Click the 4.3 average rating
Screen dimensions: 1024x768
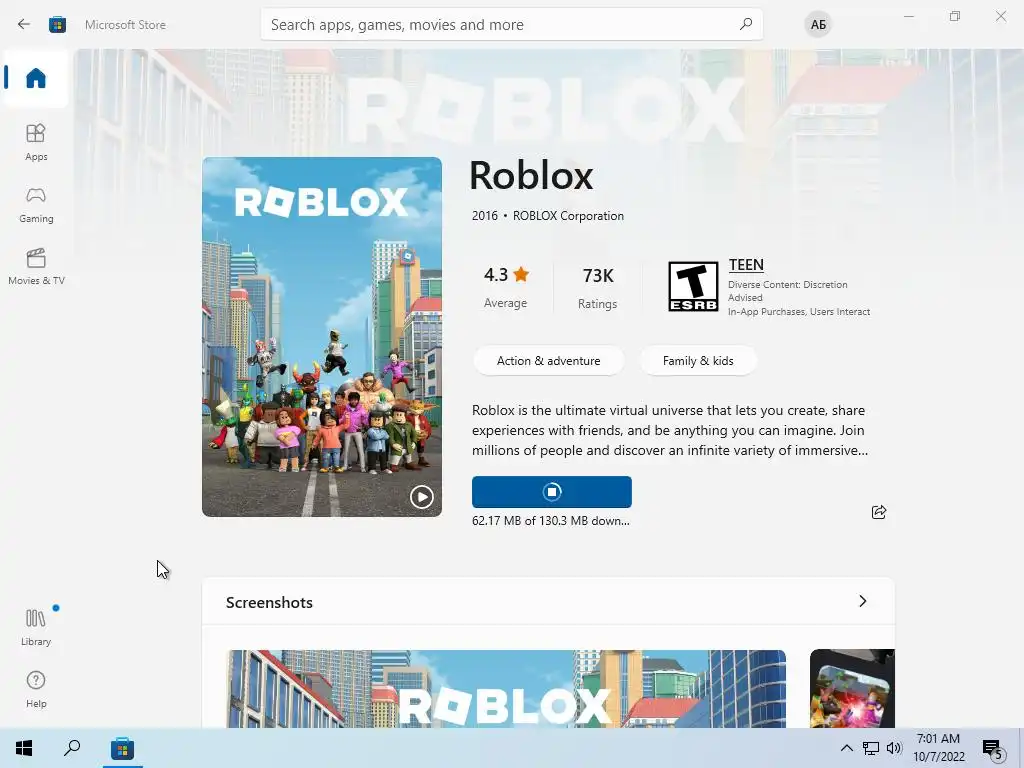(x=505, y=287)
